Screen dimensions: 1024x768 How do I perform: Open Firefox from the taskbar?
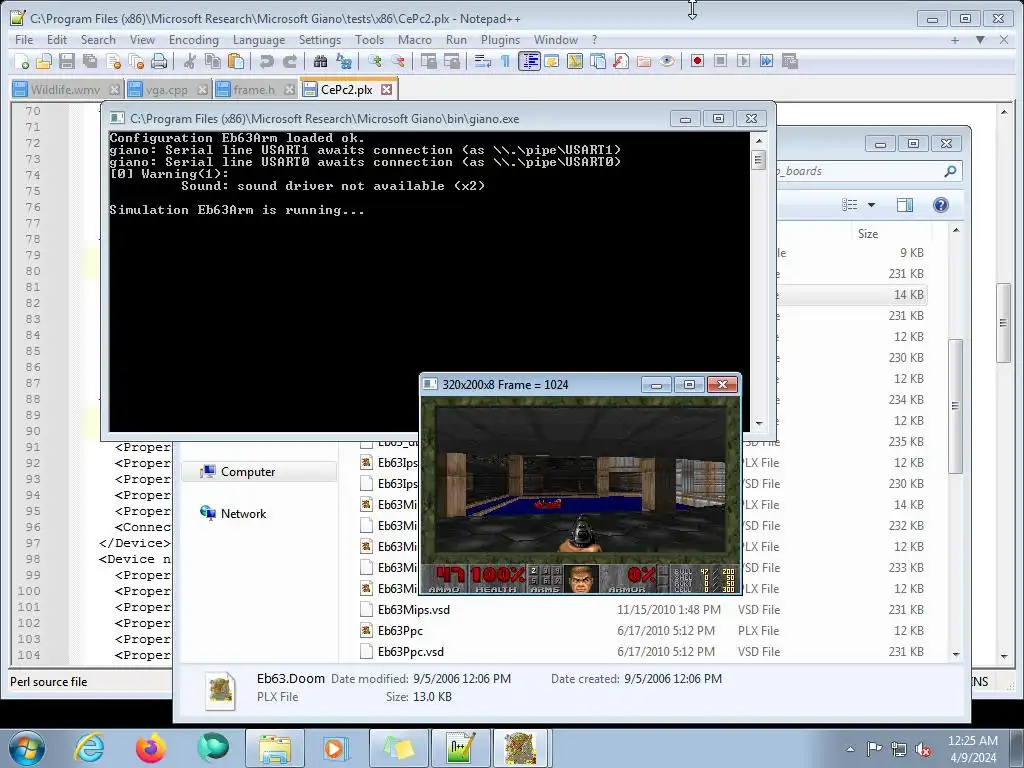point(150,748)
